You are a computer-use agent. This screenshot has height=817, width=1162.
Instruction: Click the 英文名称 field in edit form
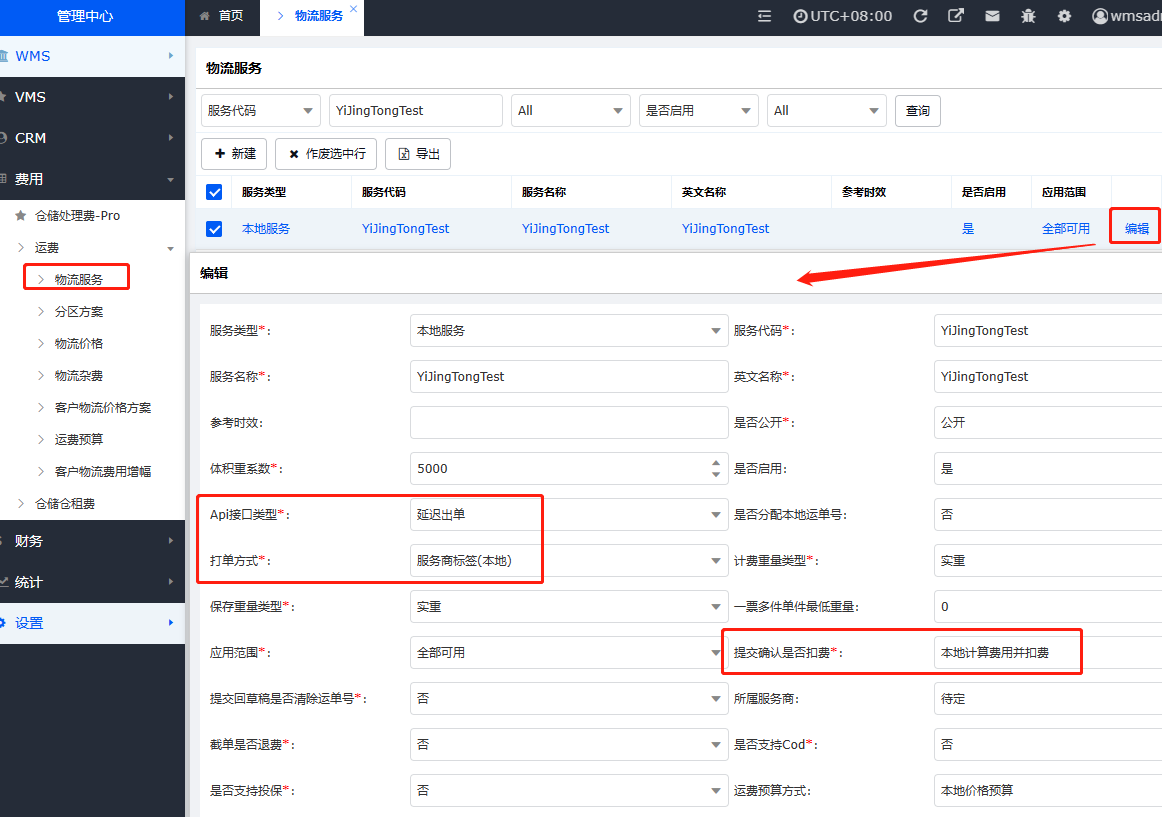pos(1048,377)
